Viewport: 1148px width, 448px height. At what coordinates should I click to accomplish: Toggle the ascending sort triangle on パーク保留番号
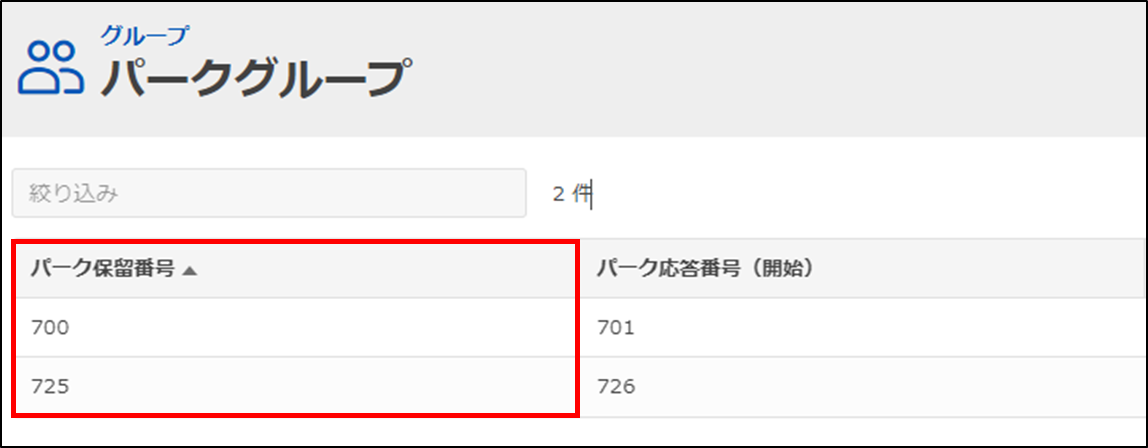[x=190, y=271]
